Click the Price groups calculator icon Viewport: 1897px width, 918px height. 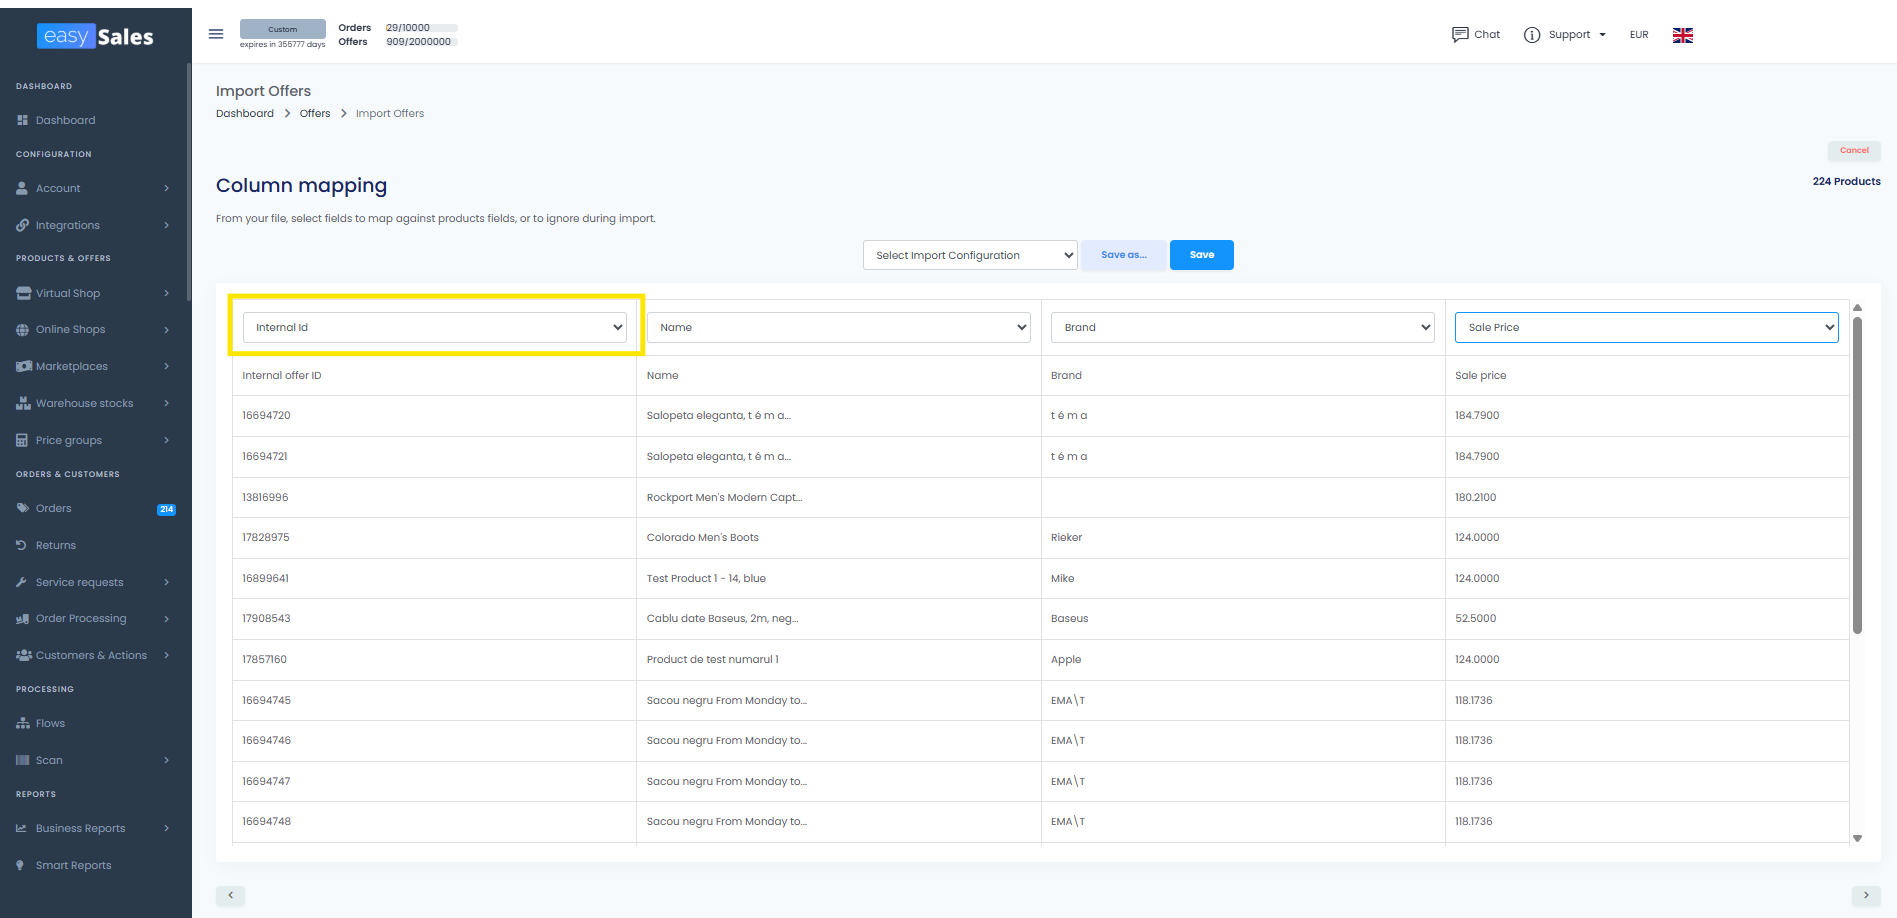pos(22,440)
